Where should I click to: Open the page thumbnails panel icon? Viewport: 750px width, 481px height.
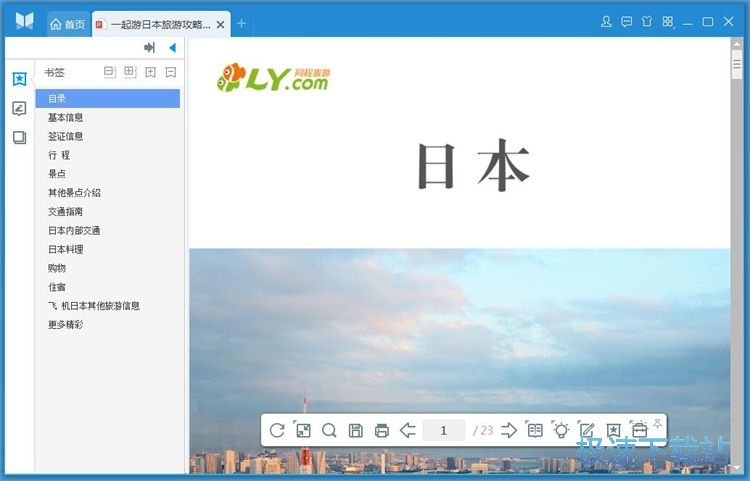19,138
